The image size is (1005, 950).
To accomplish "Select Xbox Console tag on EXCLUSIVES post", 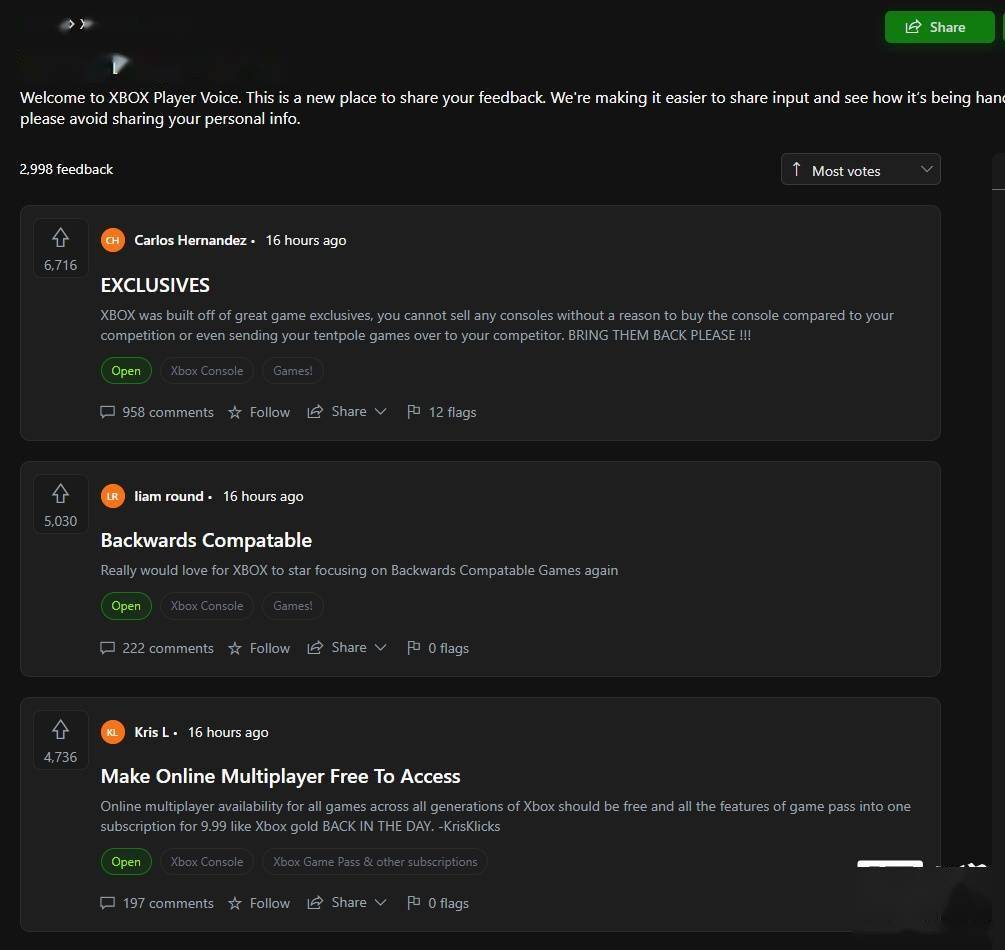I will tap(207, 371).
